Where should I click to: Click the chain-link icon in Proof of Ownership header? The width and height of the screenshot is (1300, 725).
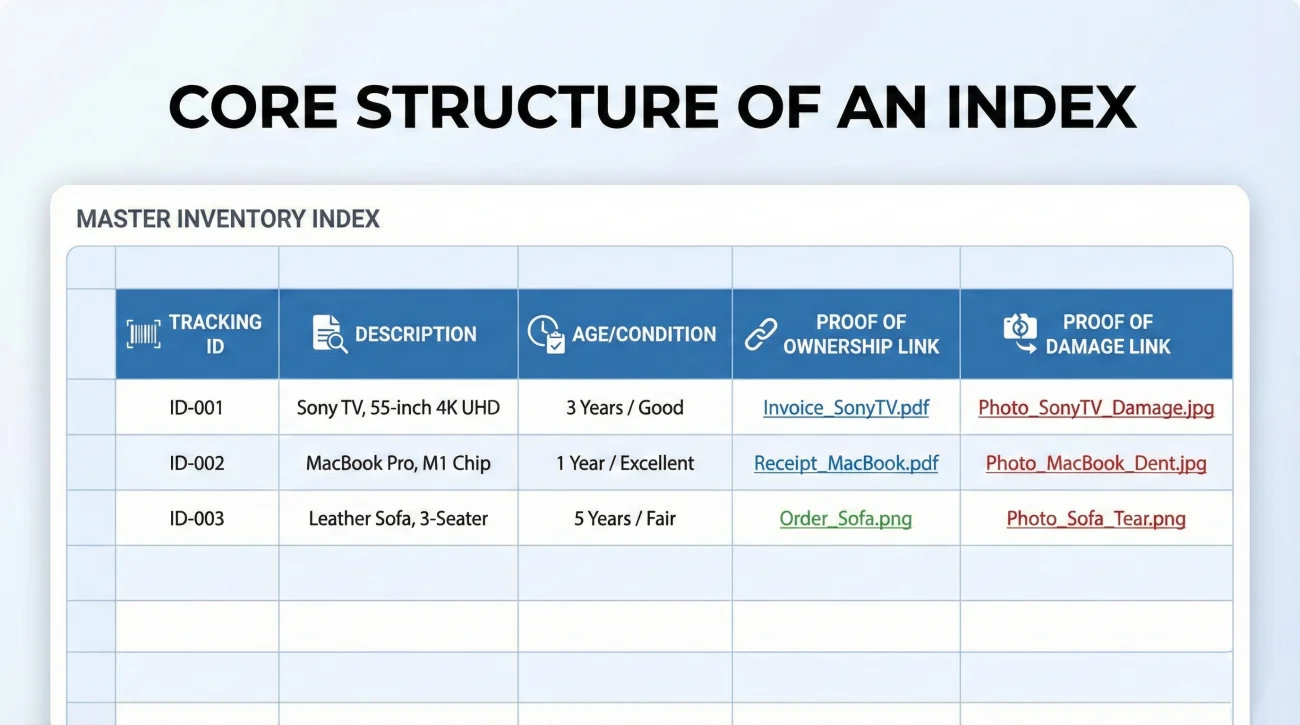coord(763,333)
